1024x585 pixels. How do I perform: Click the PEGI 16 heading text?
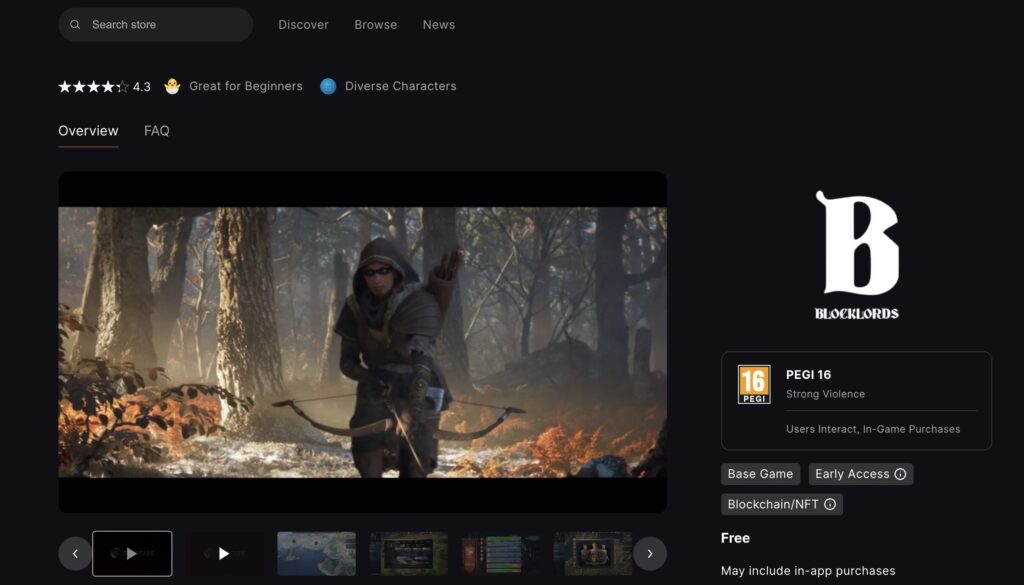click(808, 375)
